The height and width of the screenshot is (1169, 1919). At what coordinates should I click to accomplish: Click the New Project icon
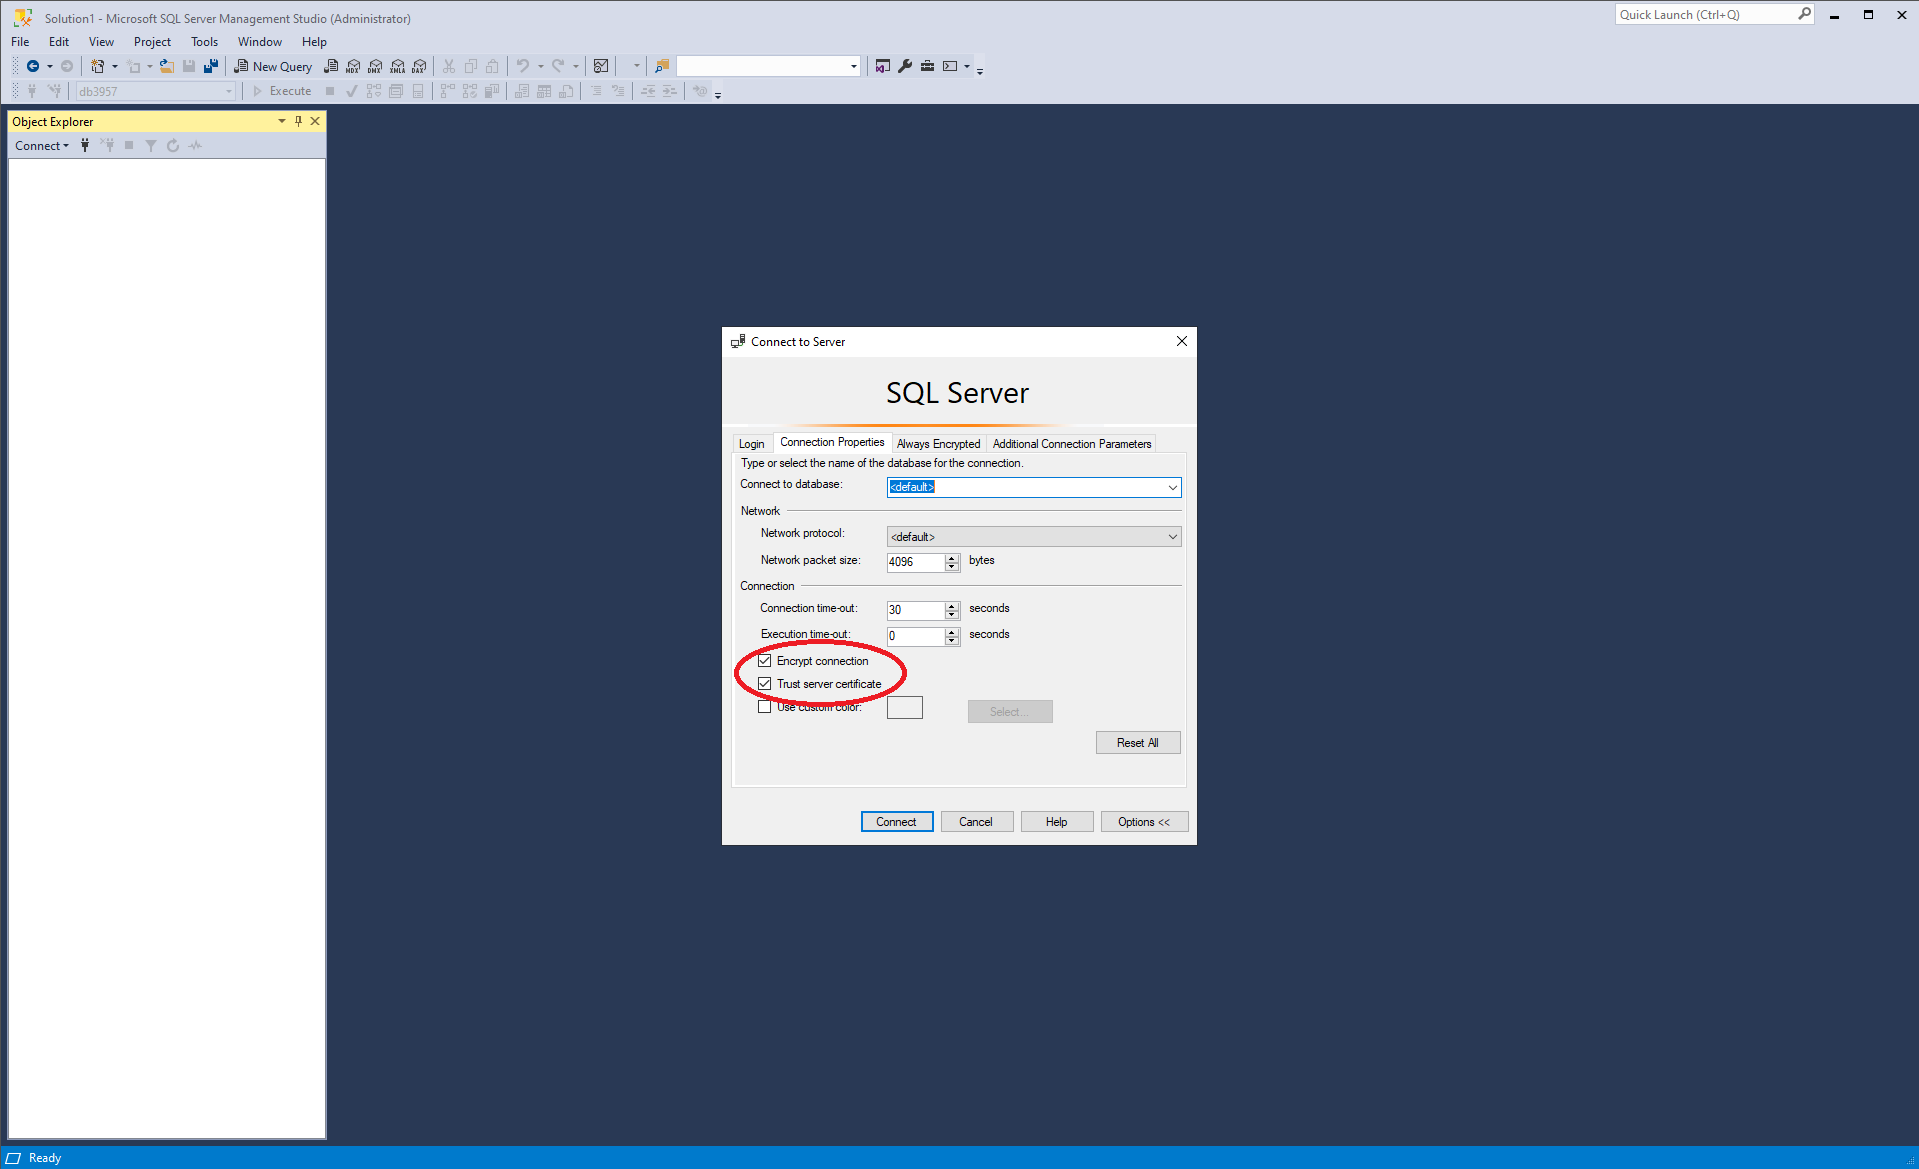click(x=97, y=66)
